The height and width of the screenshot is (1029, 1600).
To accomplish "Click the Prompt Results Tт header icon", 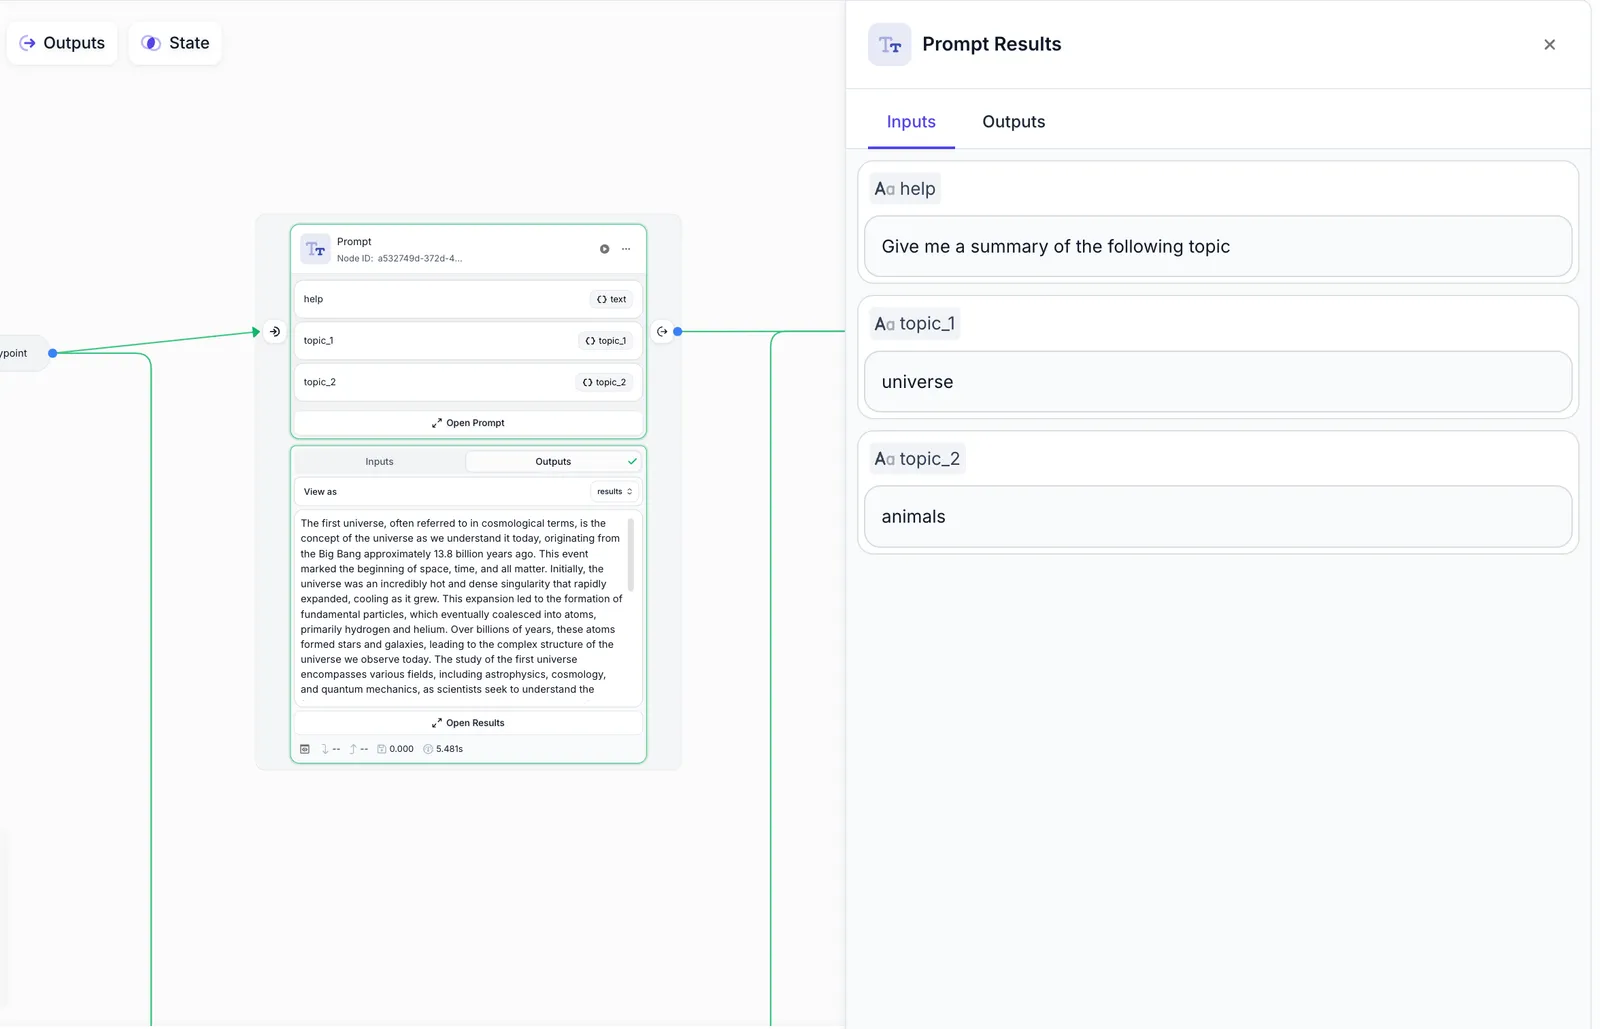I will 889,44.
